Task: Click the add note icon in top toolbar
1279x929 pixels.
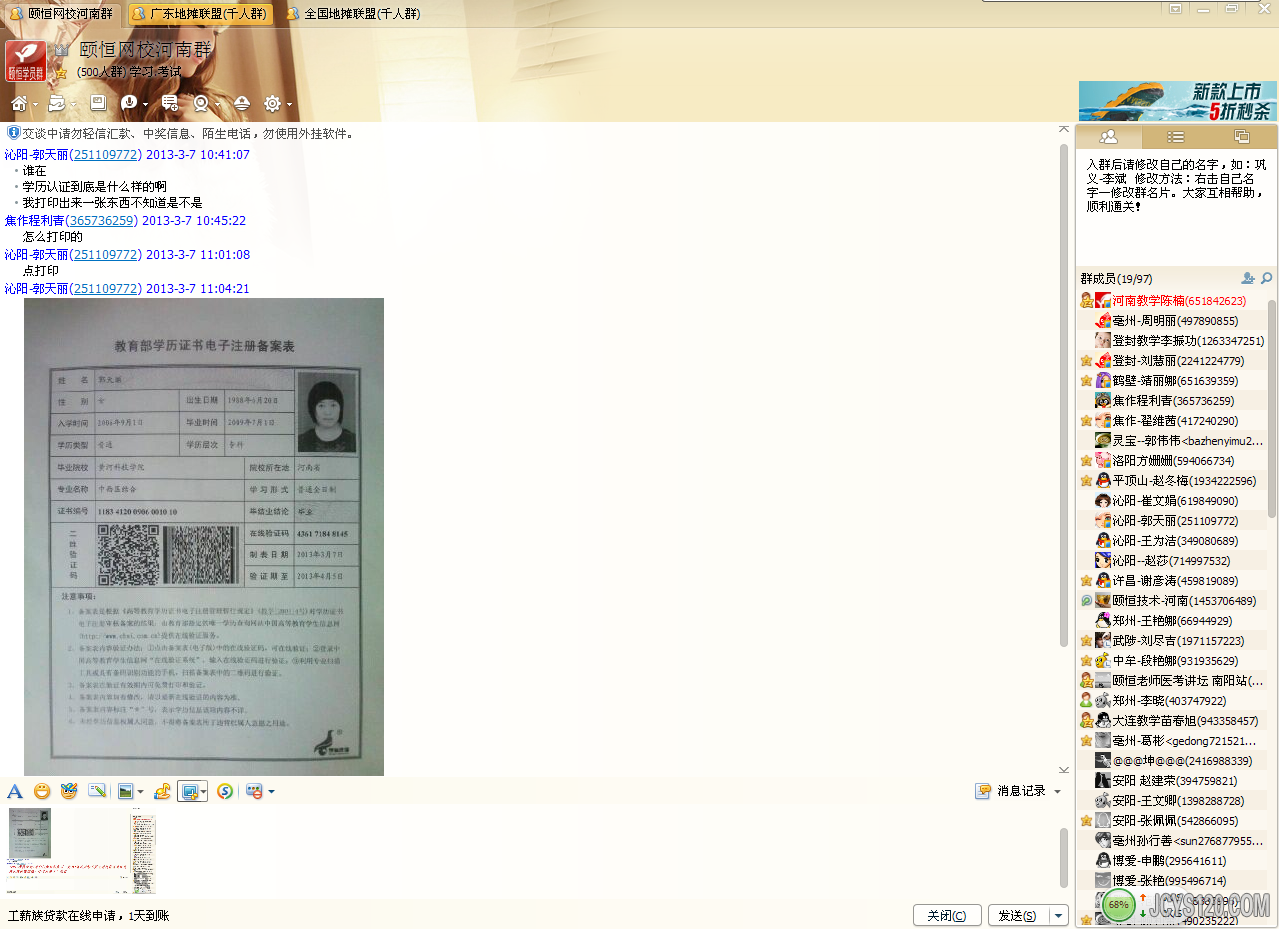Action: (x=170, y=103)
